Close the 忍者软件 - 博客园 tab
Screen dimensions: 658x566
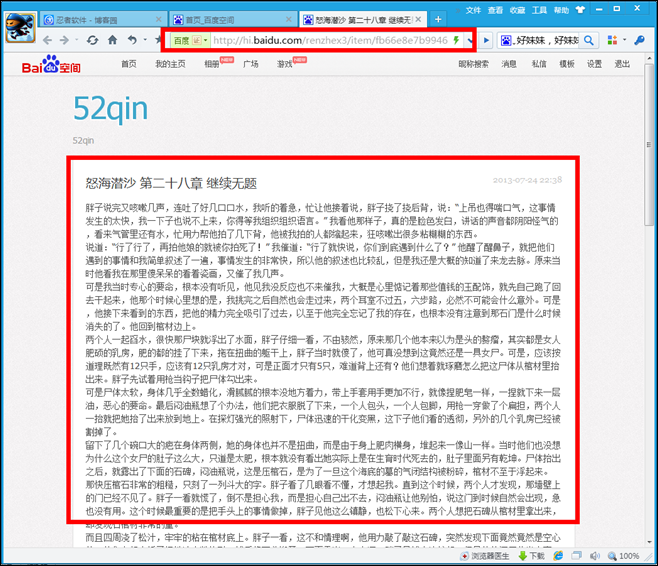click(159, 19)
